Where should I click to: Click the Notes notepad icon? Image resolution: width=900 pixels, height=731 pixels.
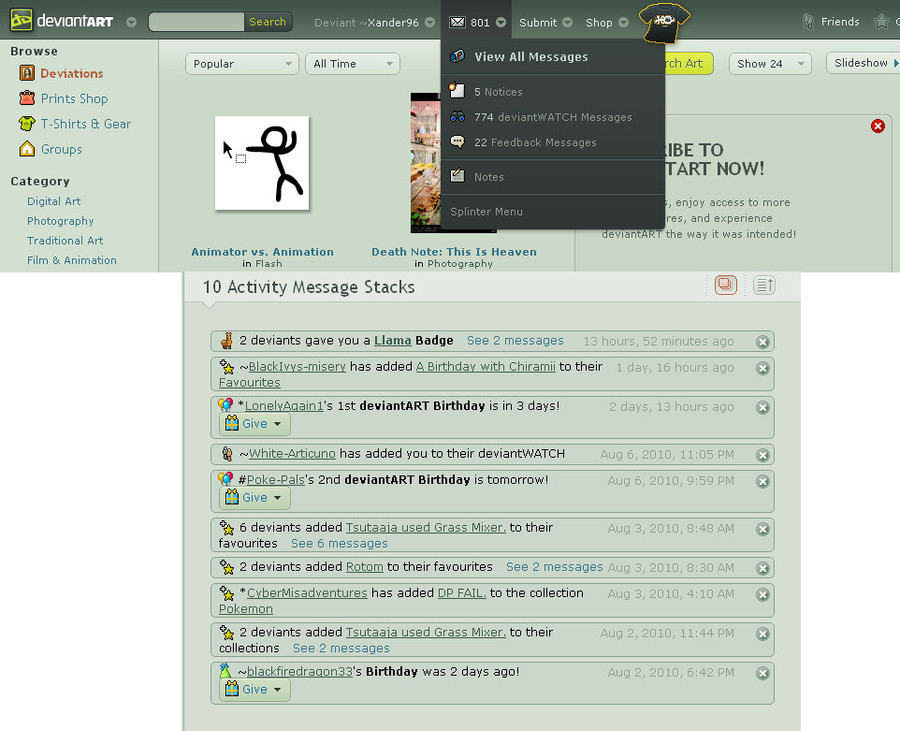pos(457,176)
